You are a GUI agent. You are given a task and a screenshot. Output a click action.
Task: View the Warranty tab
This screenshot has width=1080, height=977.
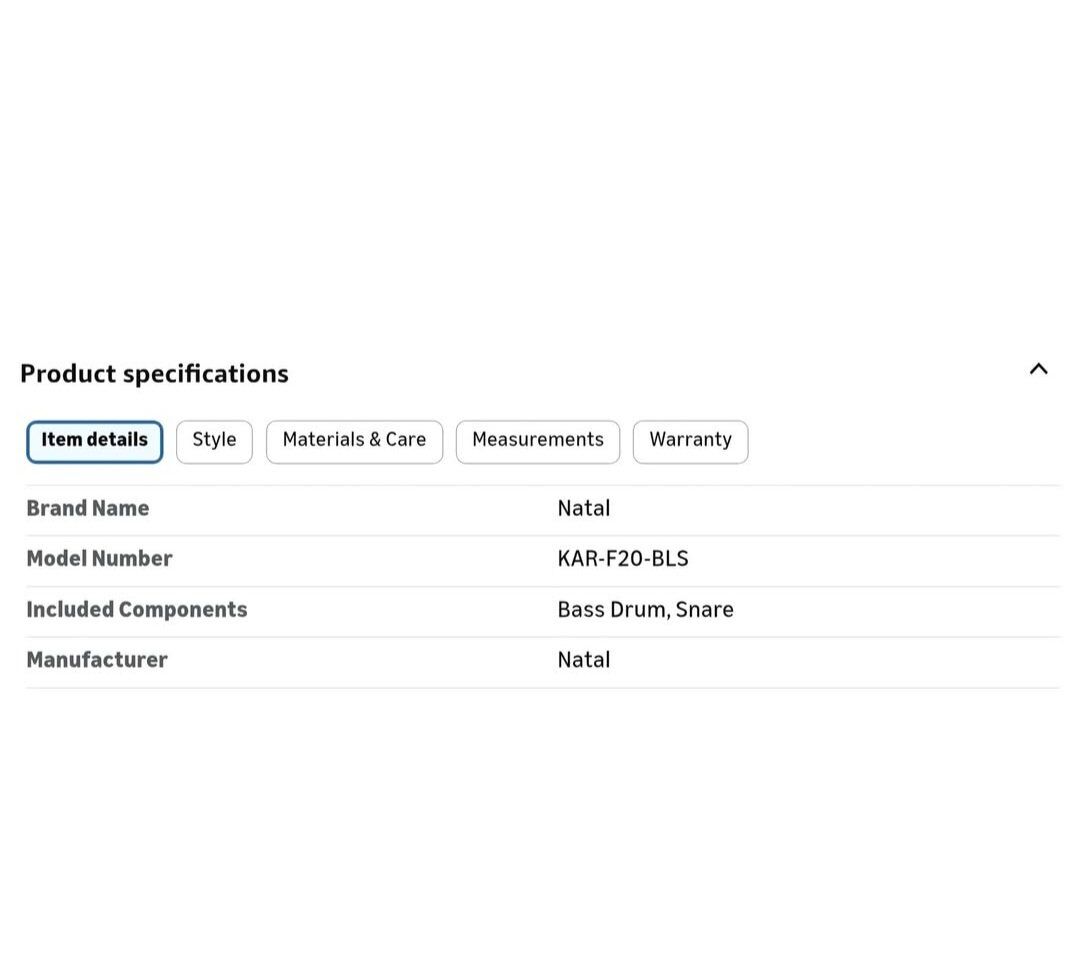pos(690,441)
